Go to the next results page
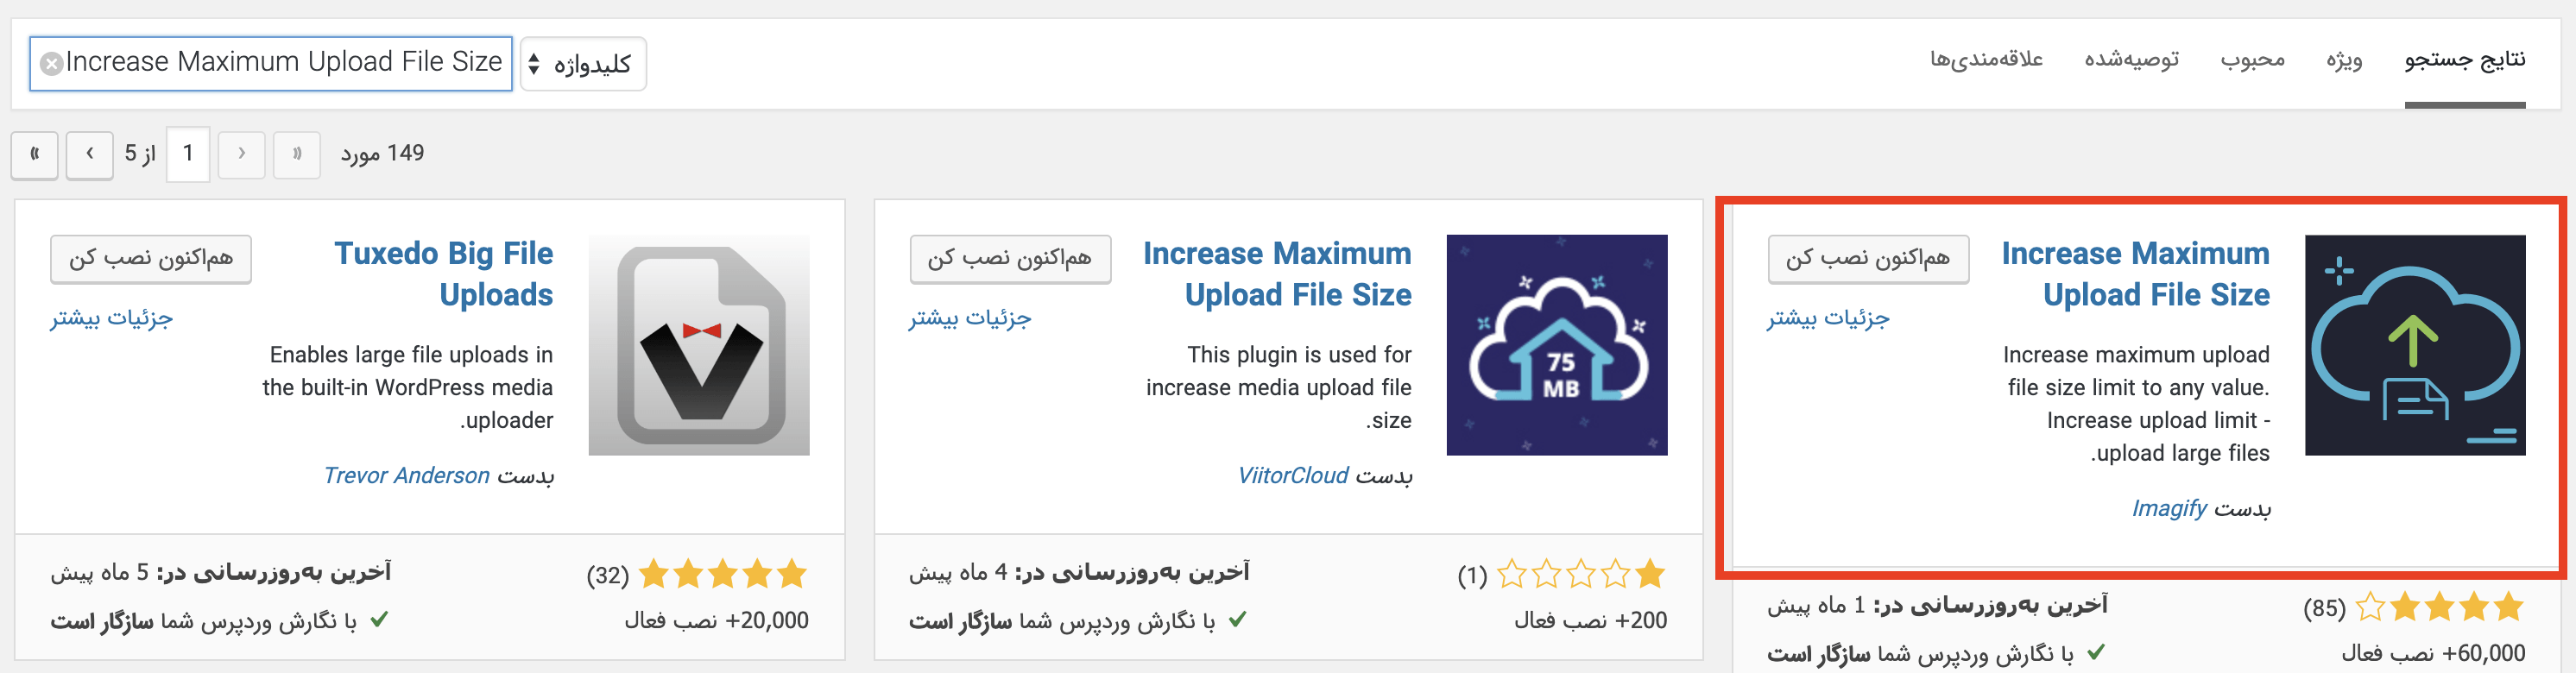The width and height of the screenshot is (2576, 673). [x=90, y=154]
